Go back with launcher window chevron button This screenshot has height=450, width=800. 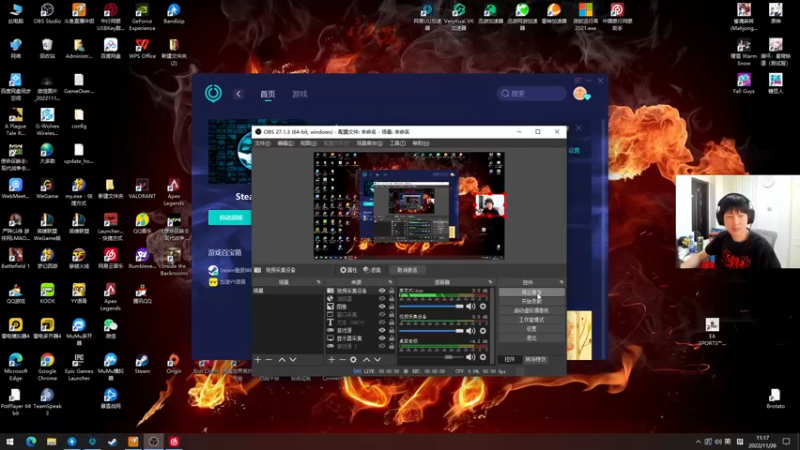[238, 94]
